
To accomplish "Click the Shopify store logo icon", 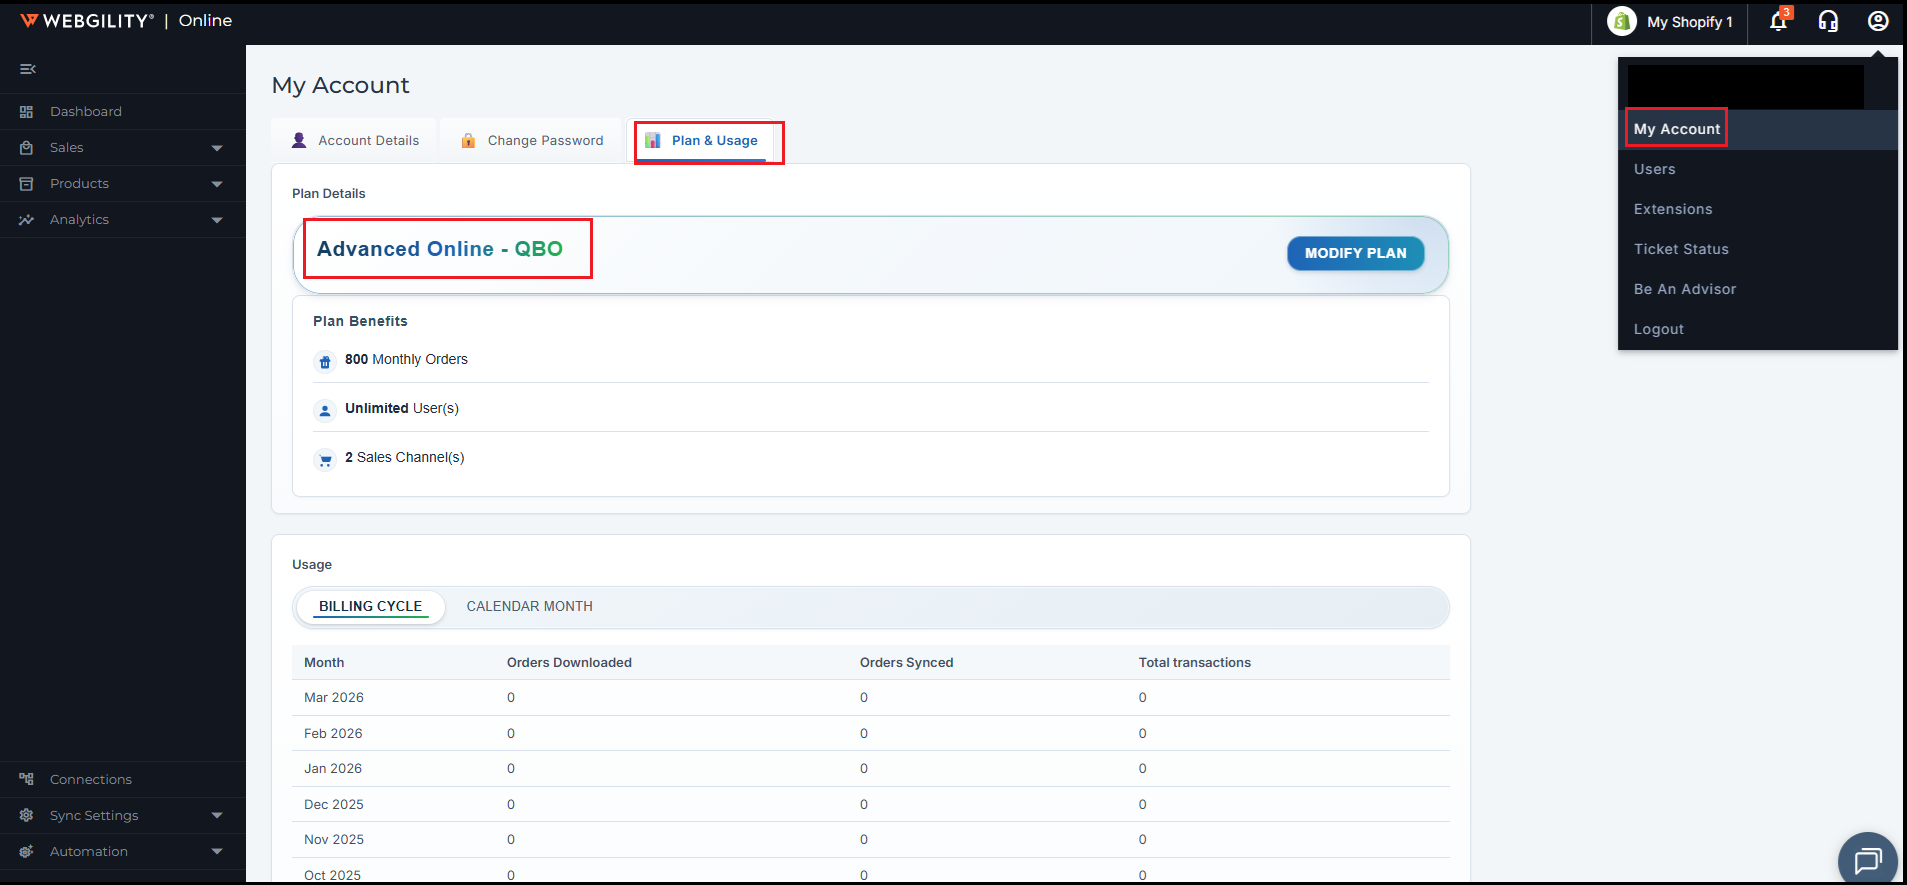I will point(1621,21).
